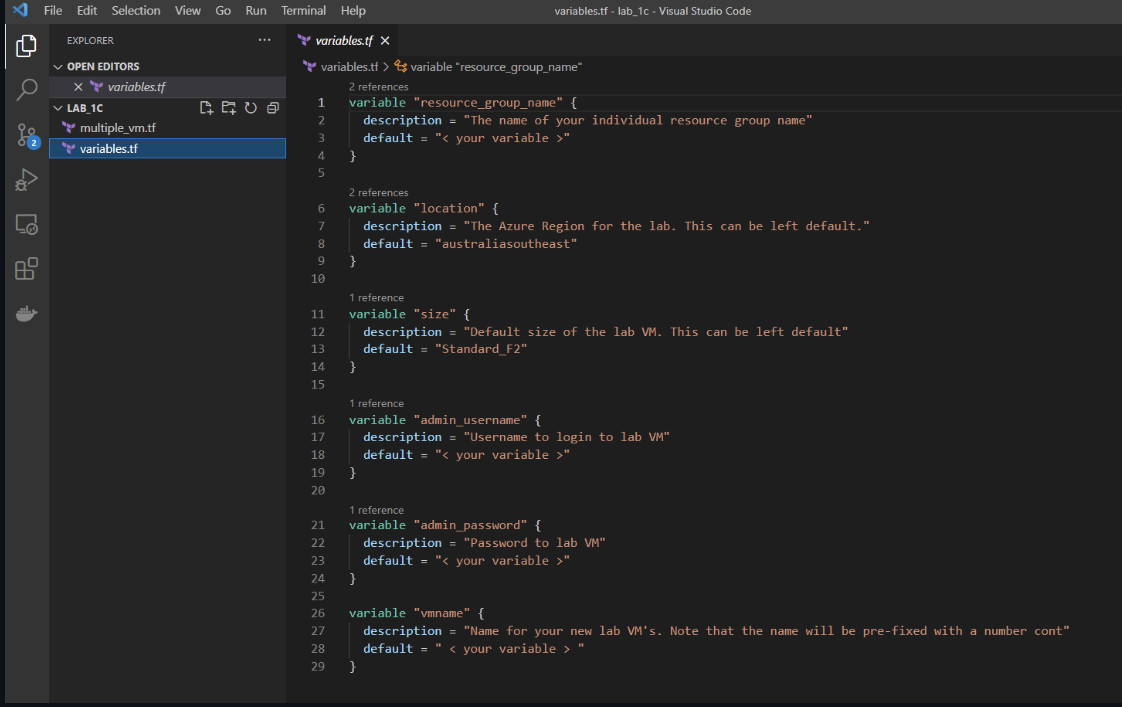Click variable "resource_group_name" breadcrumb item
This screenshot has height=707, width=1122.
(x=496, y=67)
